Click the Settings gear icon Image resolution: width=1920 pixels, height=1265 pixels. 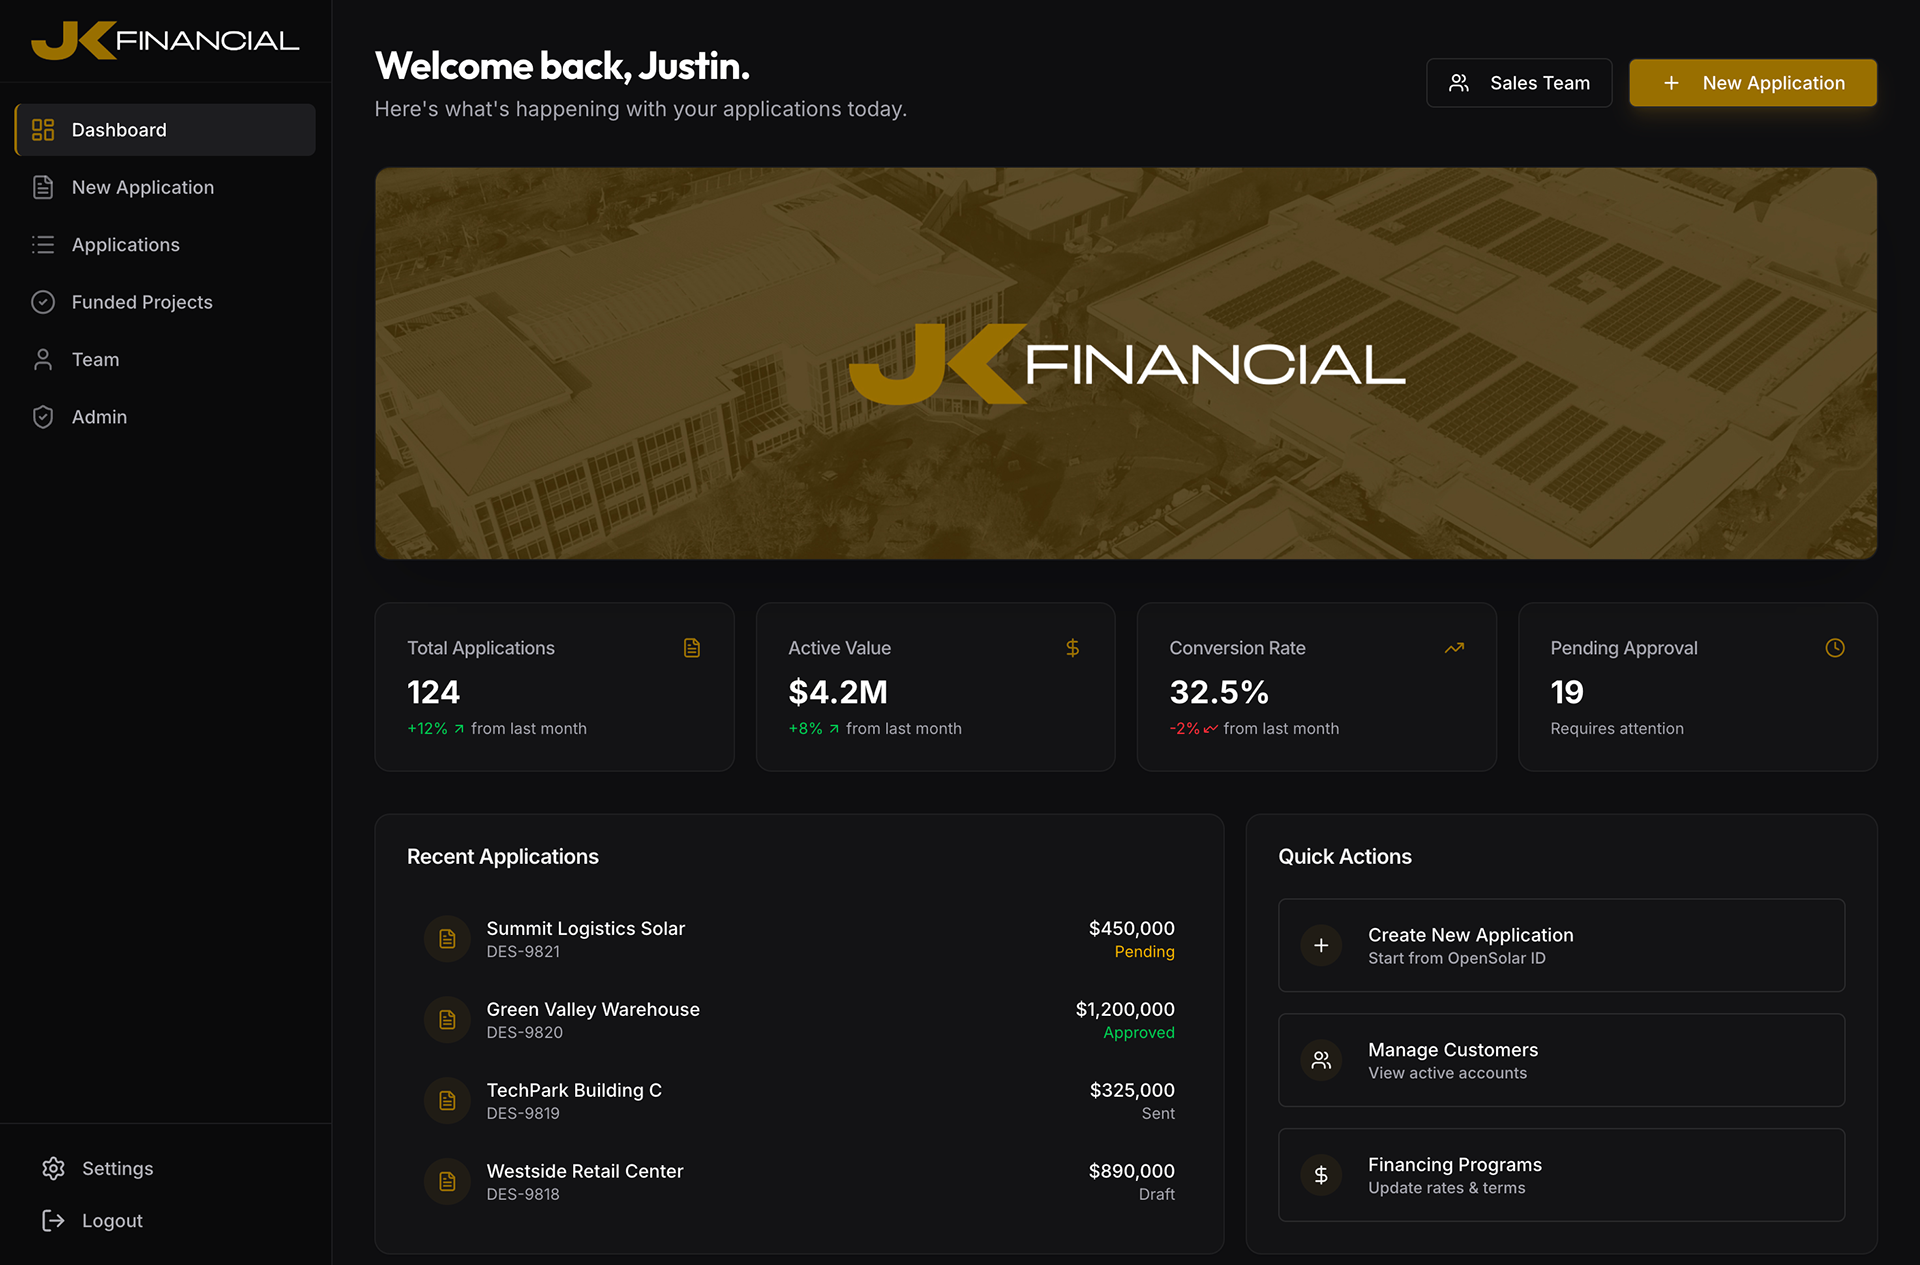(x=54, y=1168)
